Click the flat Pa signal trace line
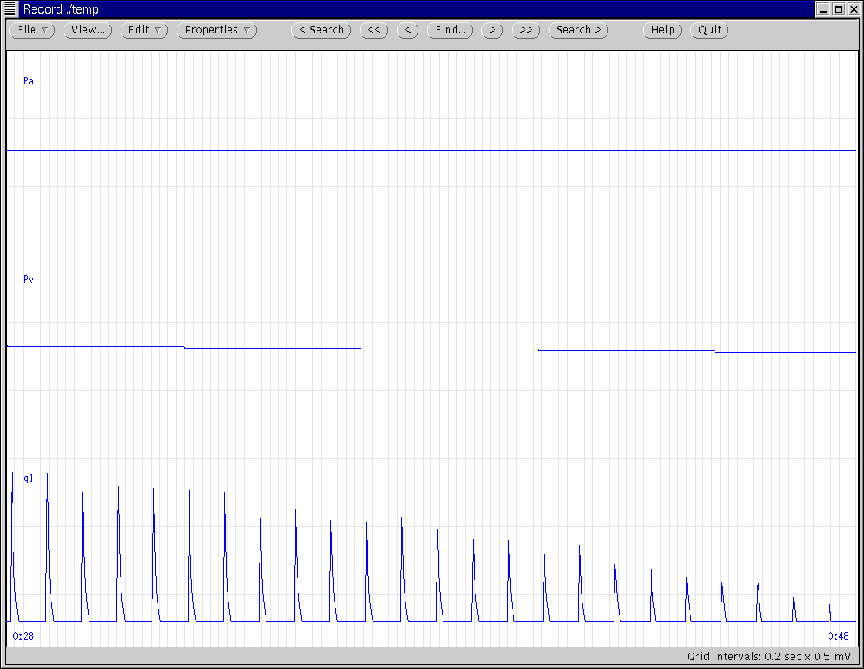The width and height of the screenshot is (864, 669). 431,150
